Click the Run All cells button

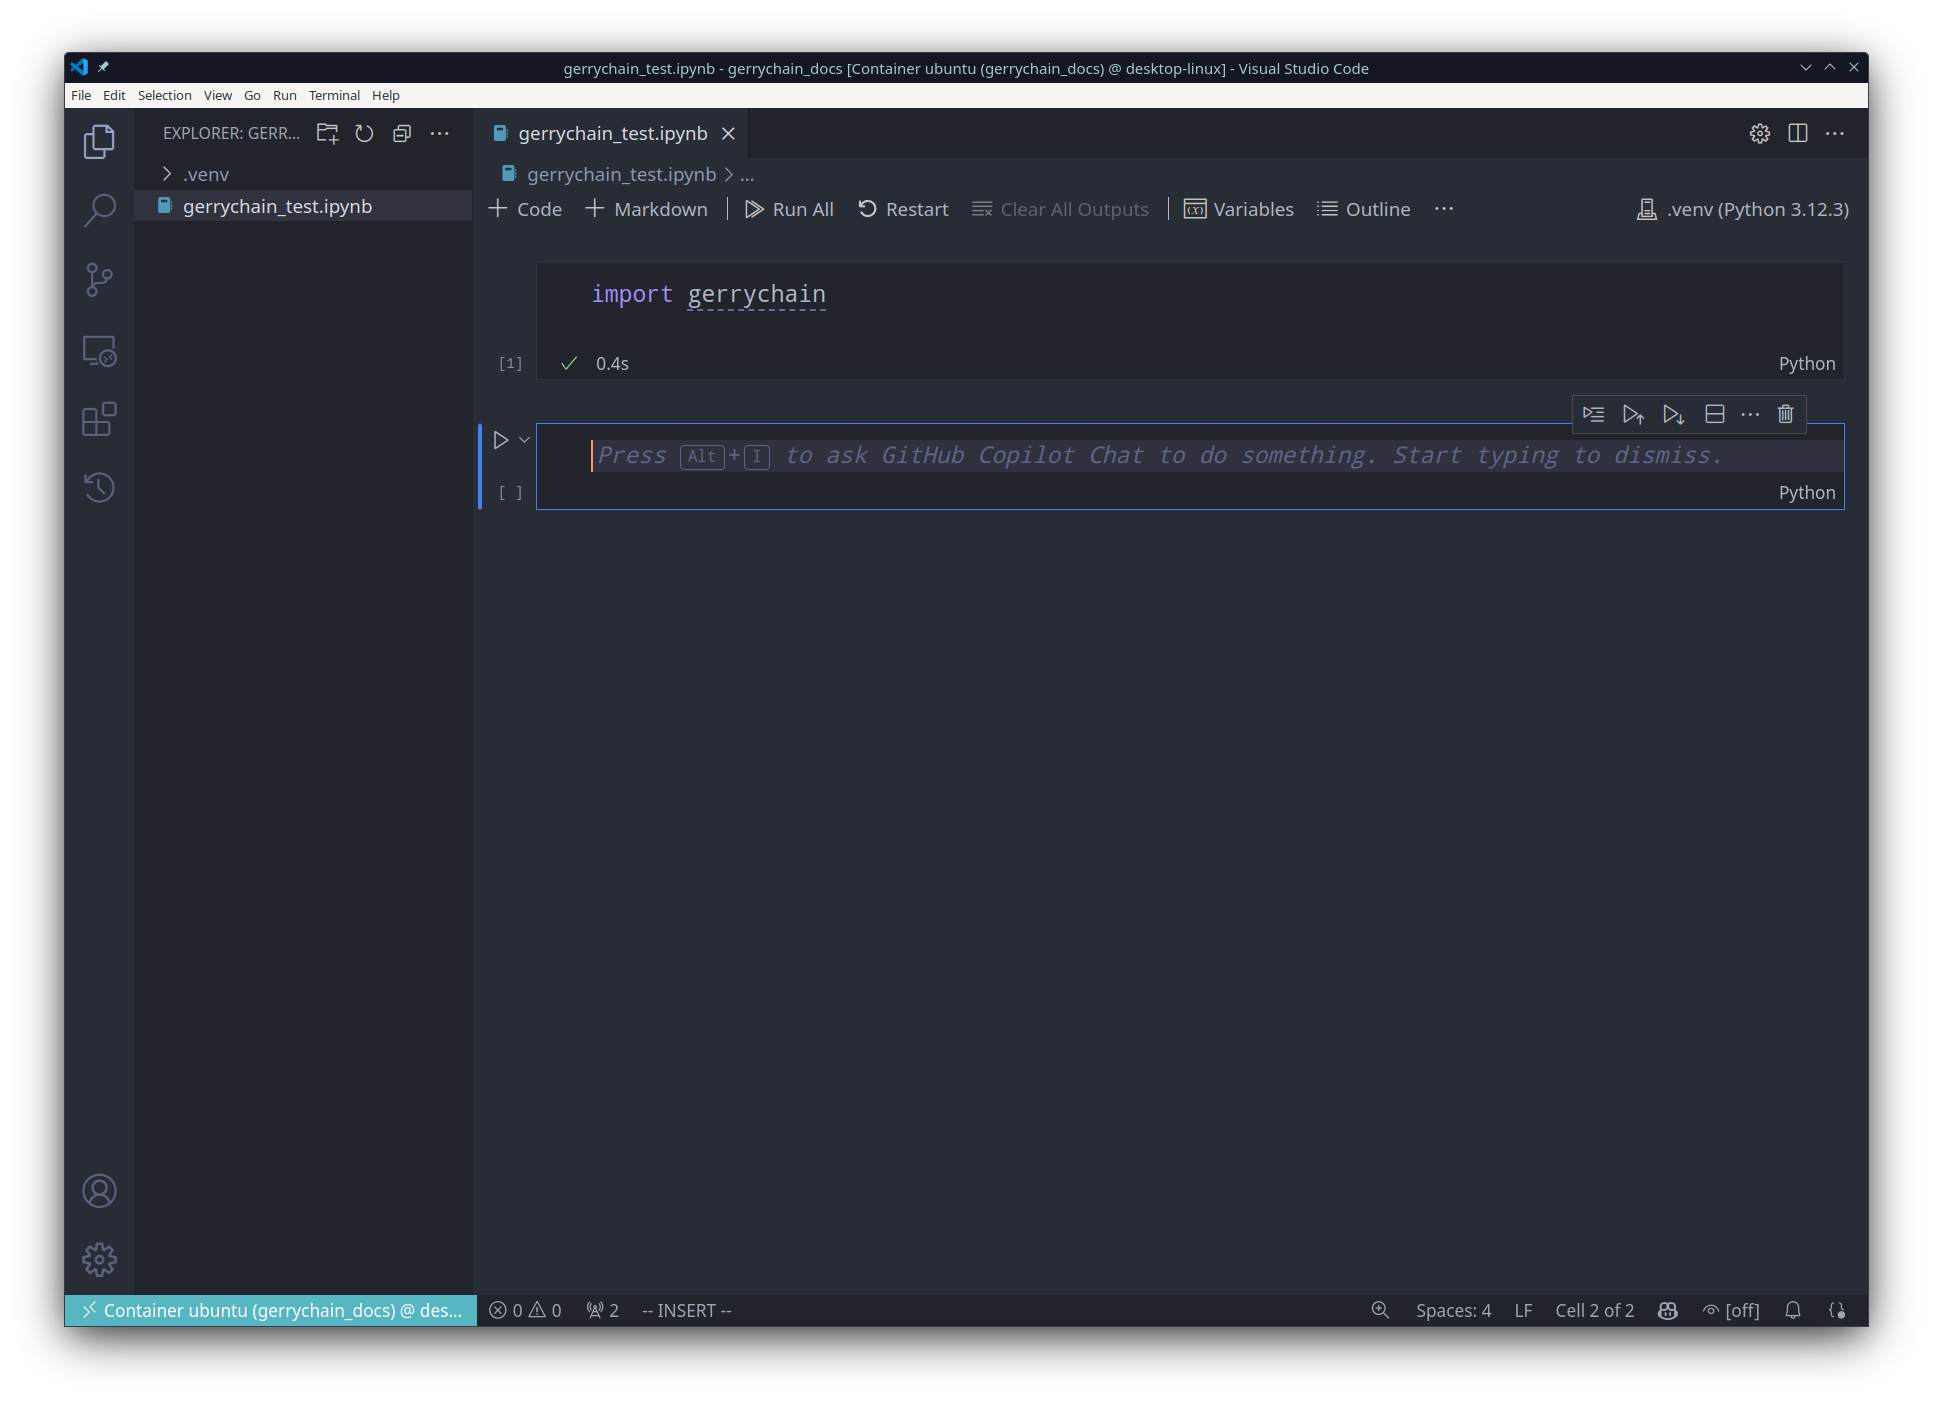(x=786, y=209)
